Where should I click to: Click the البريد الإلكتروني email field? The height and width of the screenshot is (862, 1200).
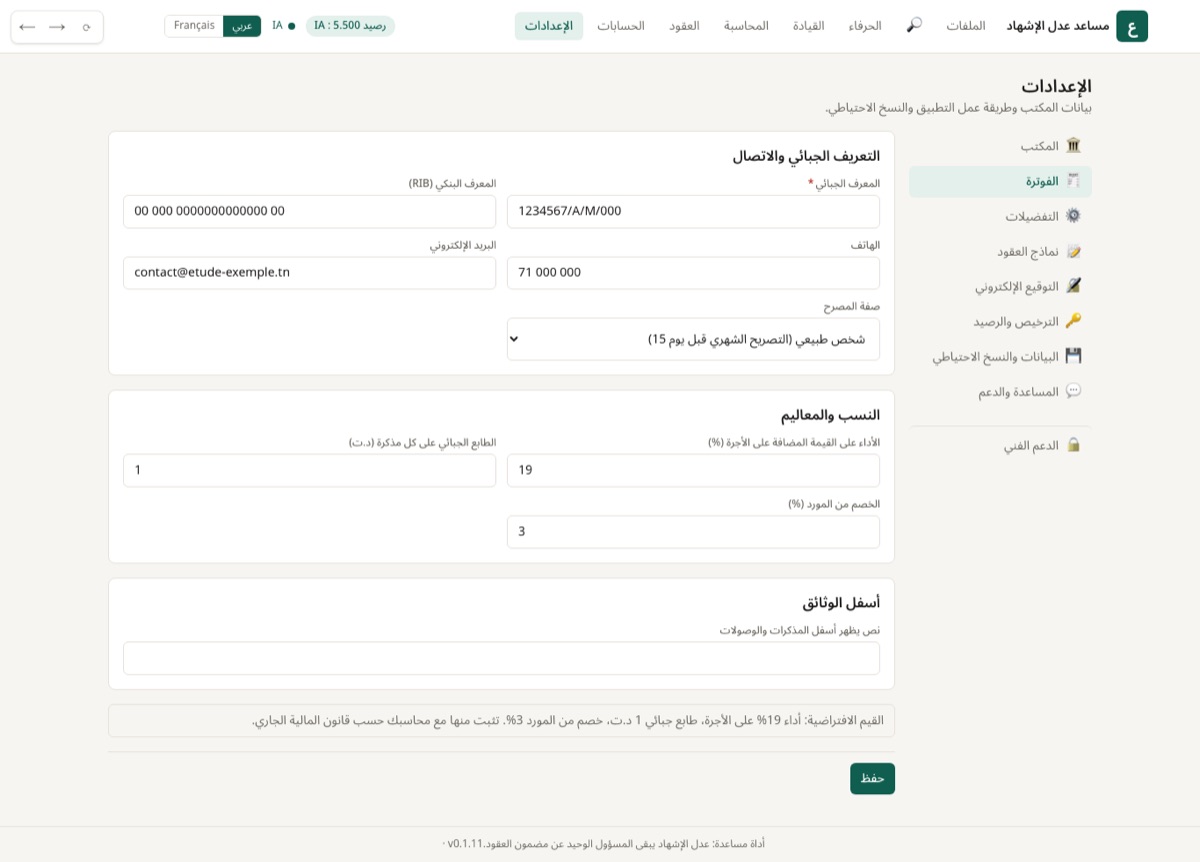tap(309, 273)
